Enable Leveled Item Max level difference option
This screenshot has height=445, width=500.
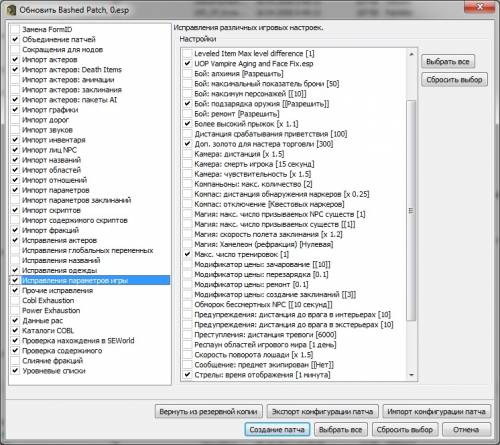[x=187, y=53]
